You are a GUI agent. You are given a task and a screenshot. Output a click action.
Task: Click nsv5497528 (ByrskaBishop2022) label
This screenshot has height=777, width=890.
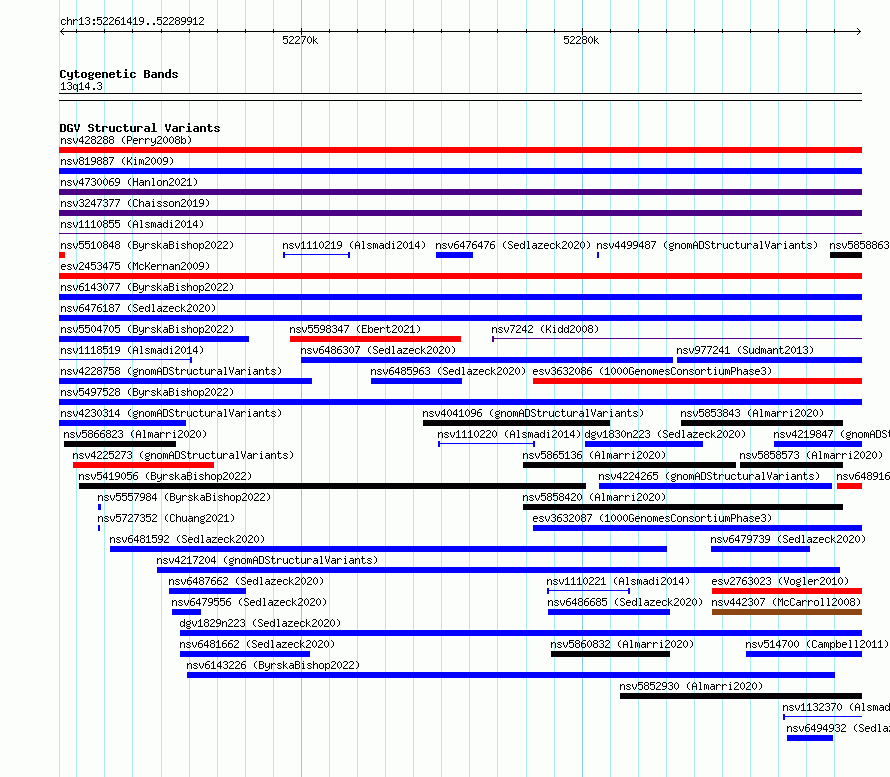click(147, 392)
